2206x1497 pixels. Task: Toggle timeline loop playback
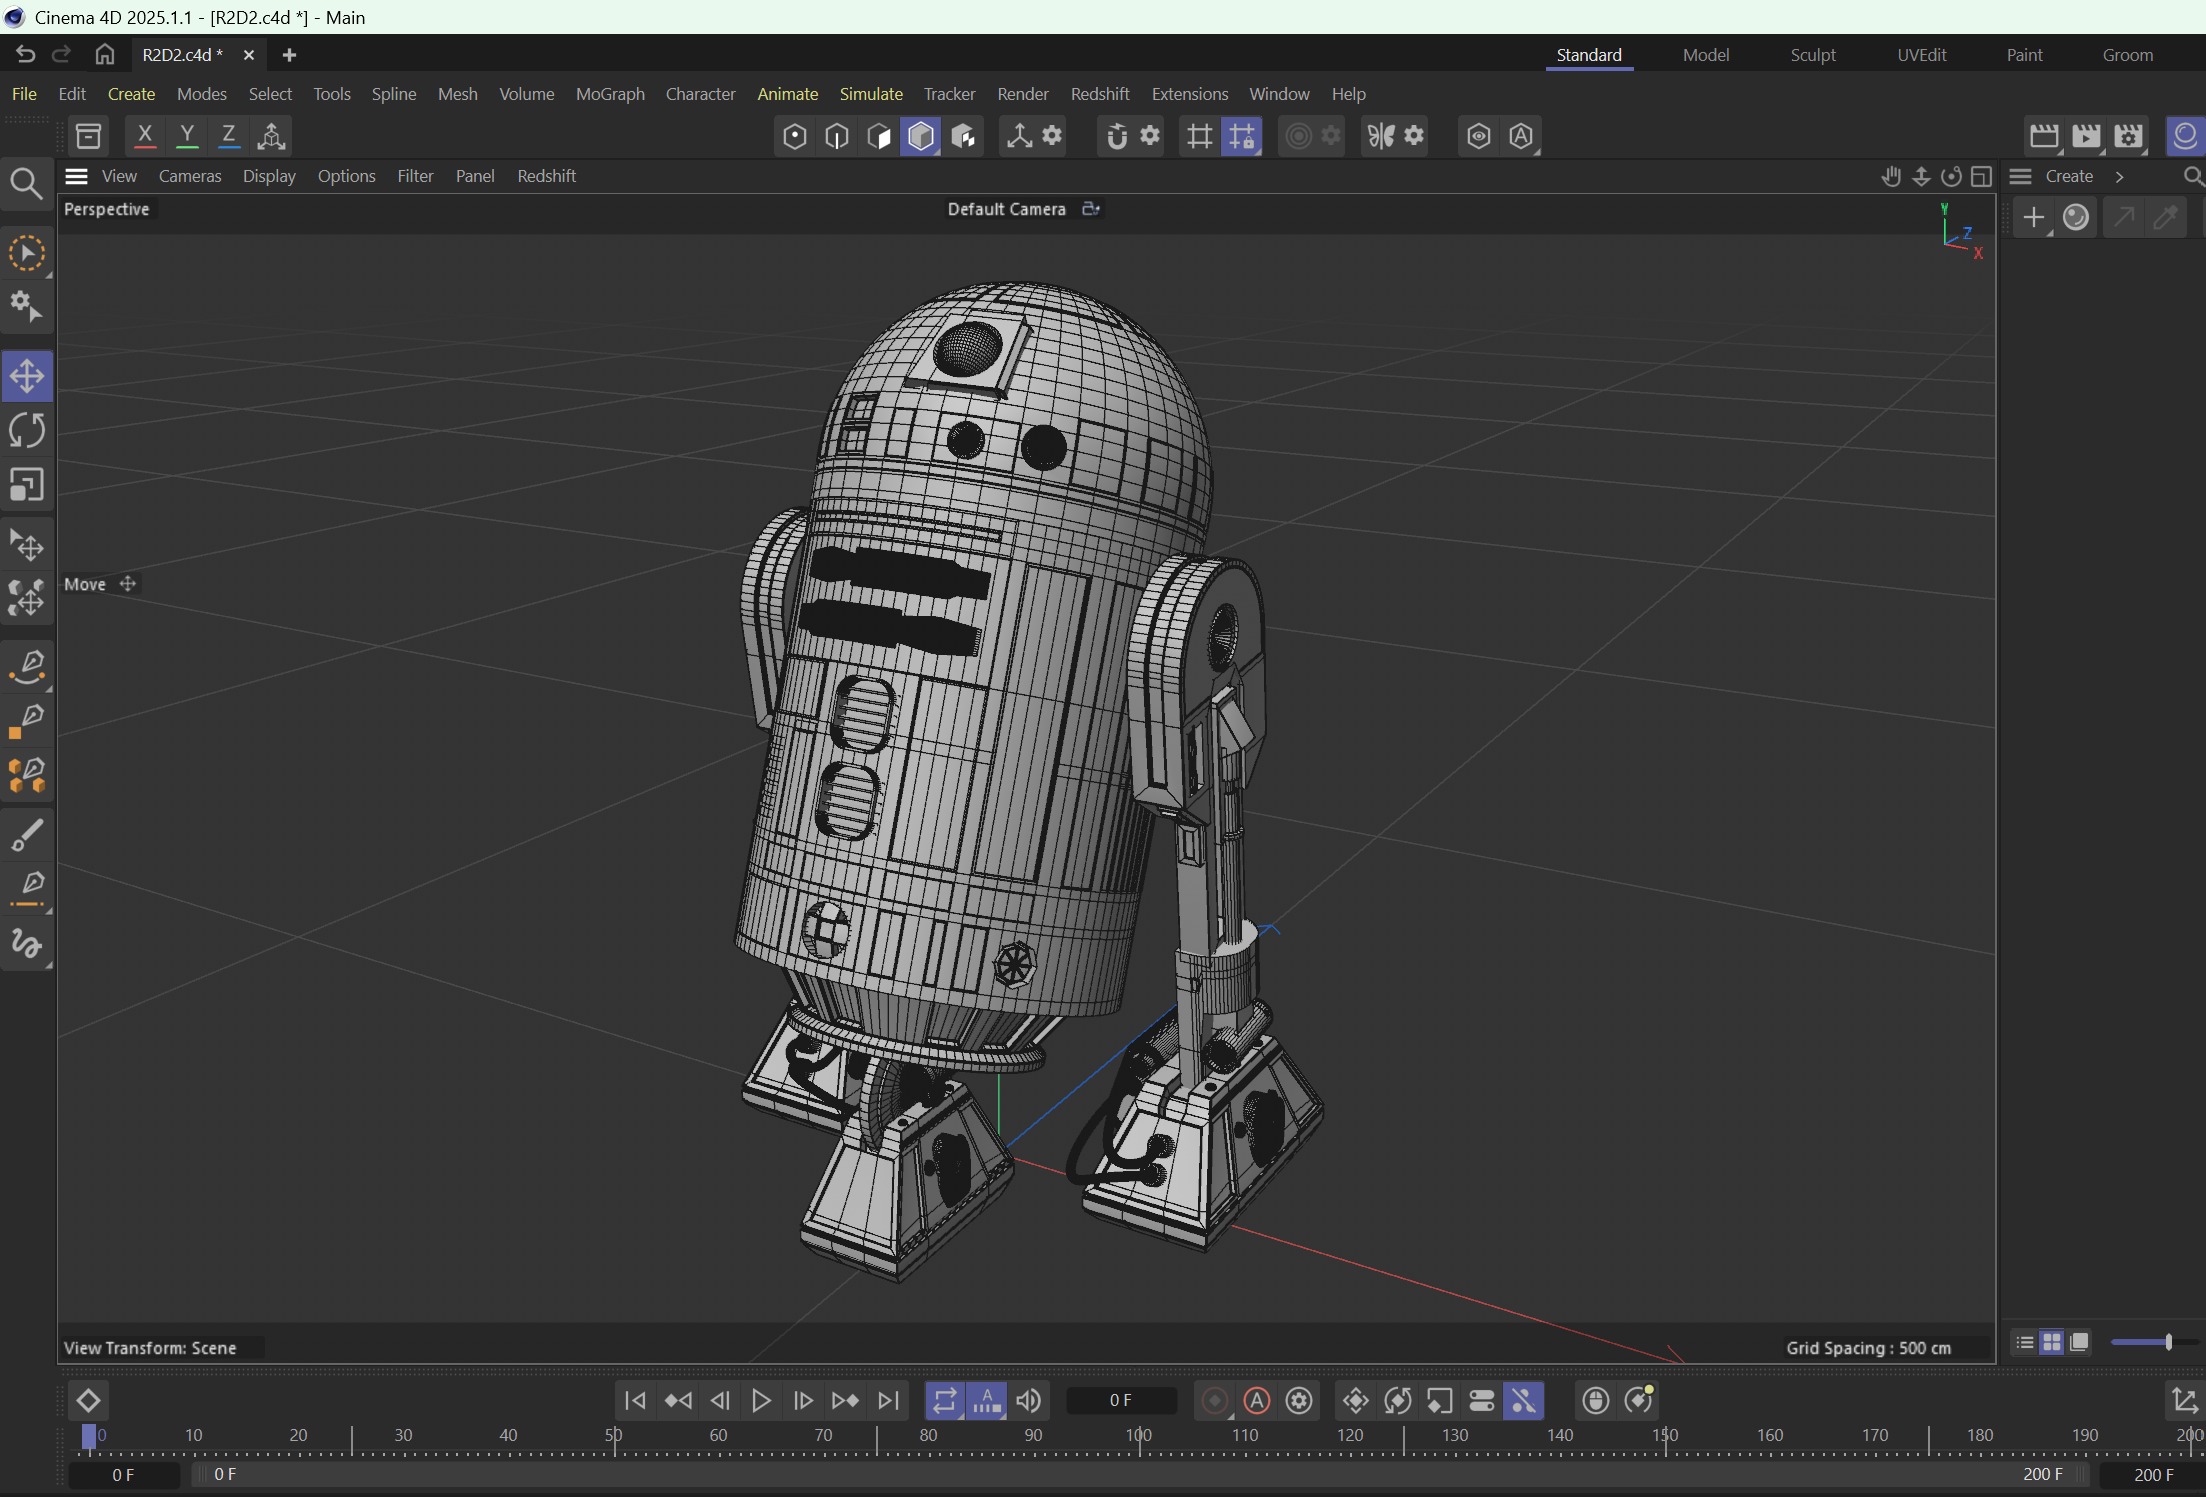click(x=945, y=1401)
